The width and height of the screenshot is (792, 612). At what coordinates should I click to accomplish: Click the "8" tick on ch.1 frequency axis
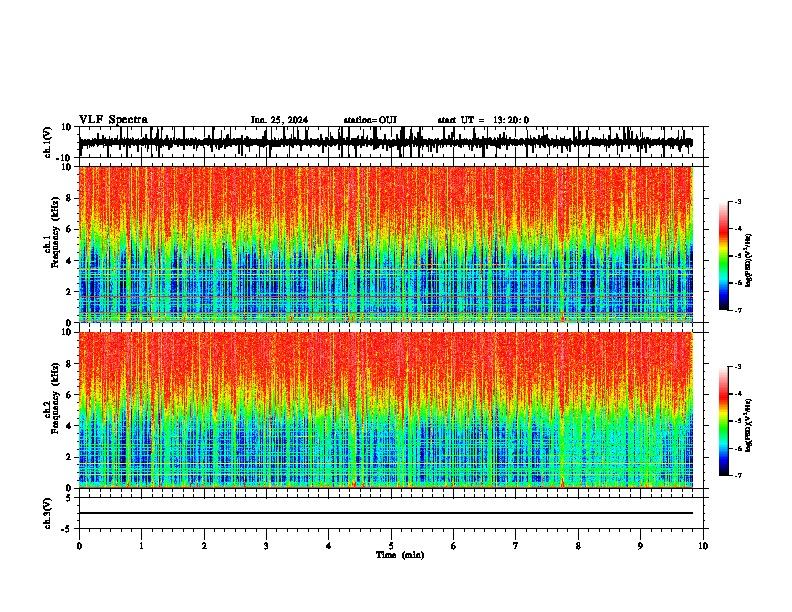click(69, 198)
